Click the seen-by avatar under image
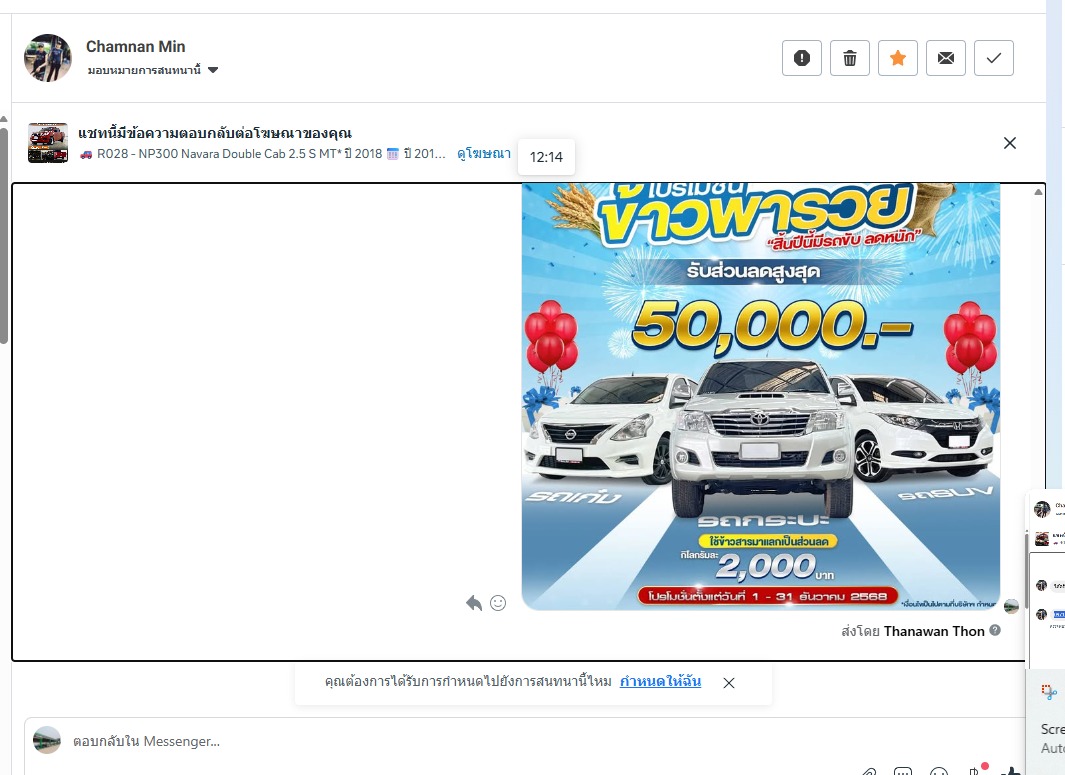Screen dimensions: 1065x775 click(x=1011, y=606)
